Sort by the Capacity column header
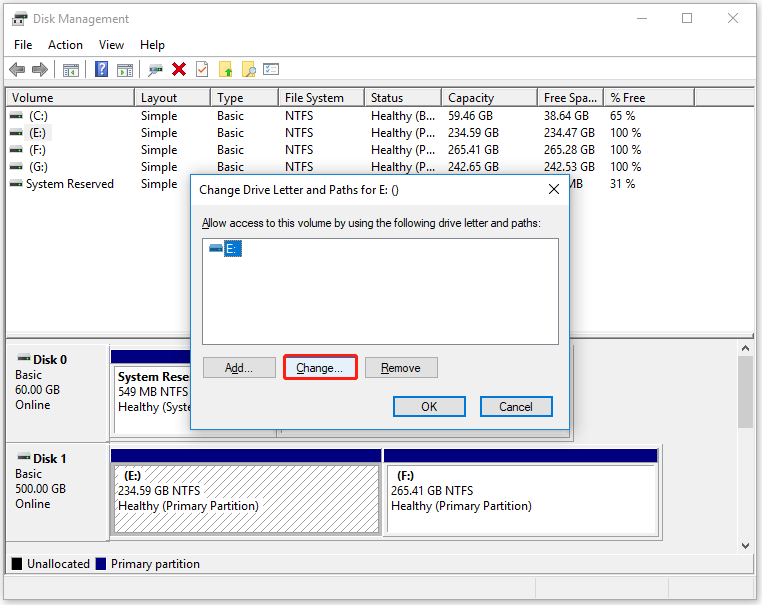The image size is (762, 605). tap(490, 98)
